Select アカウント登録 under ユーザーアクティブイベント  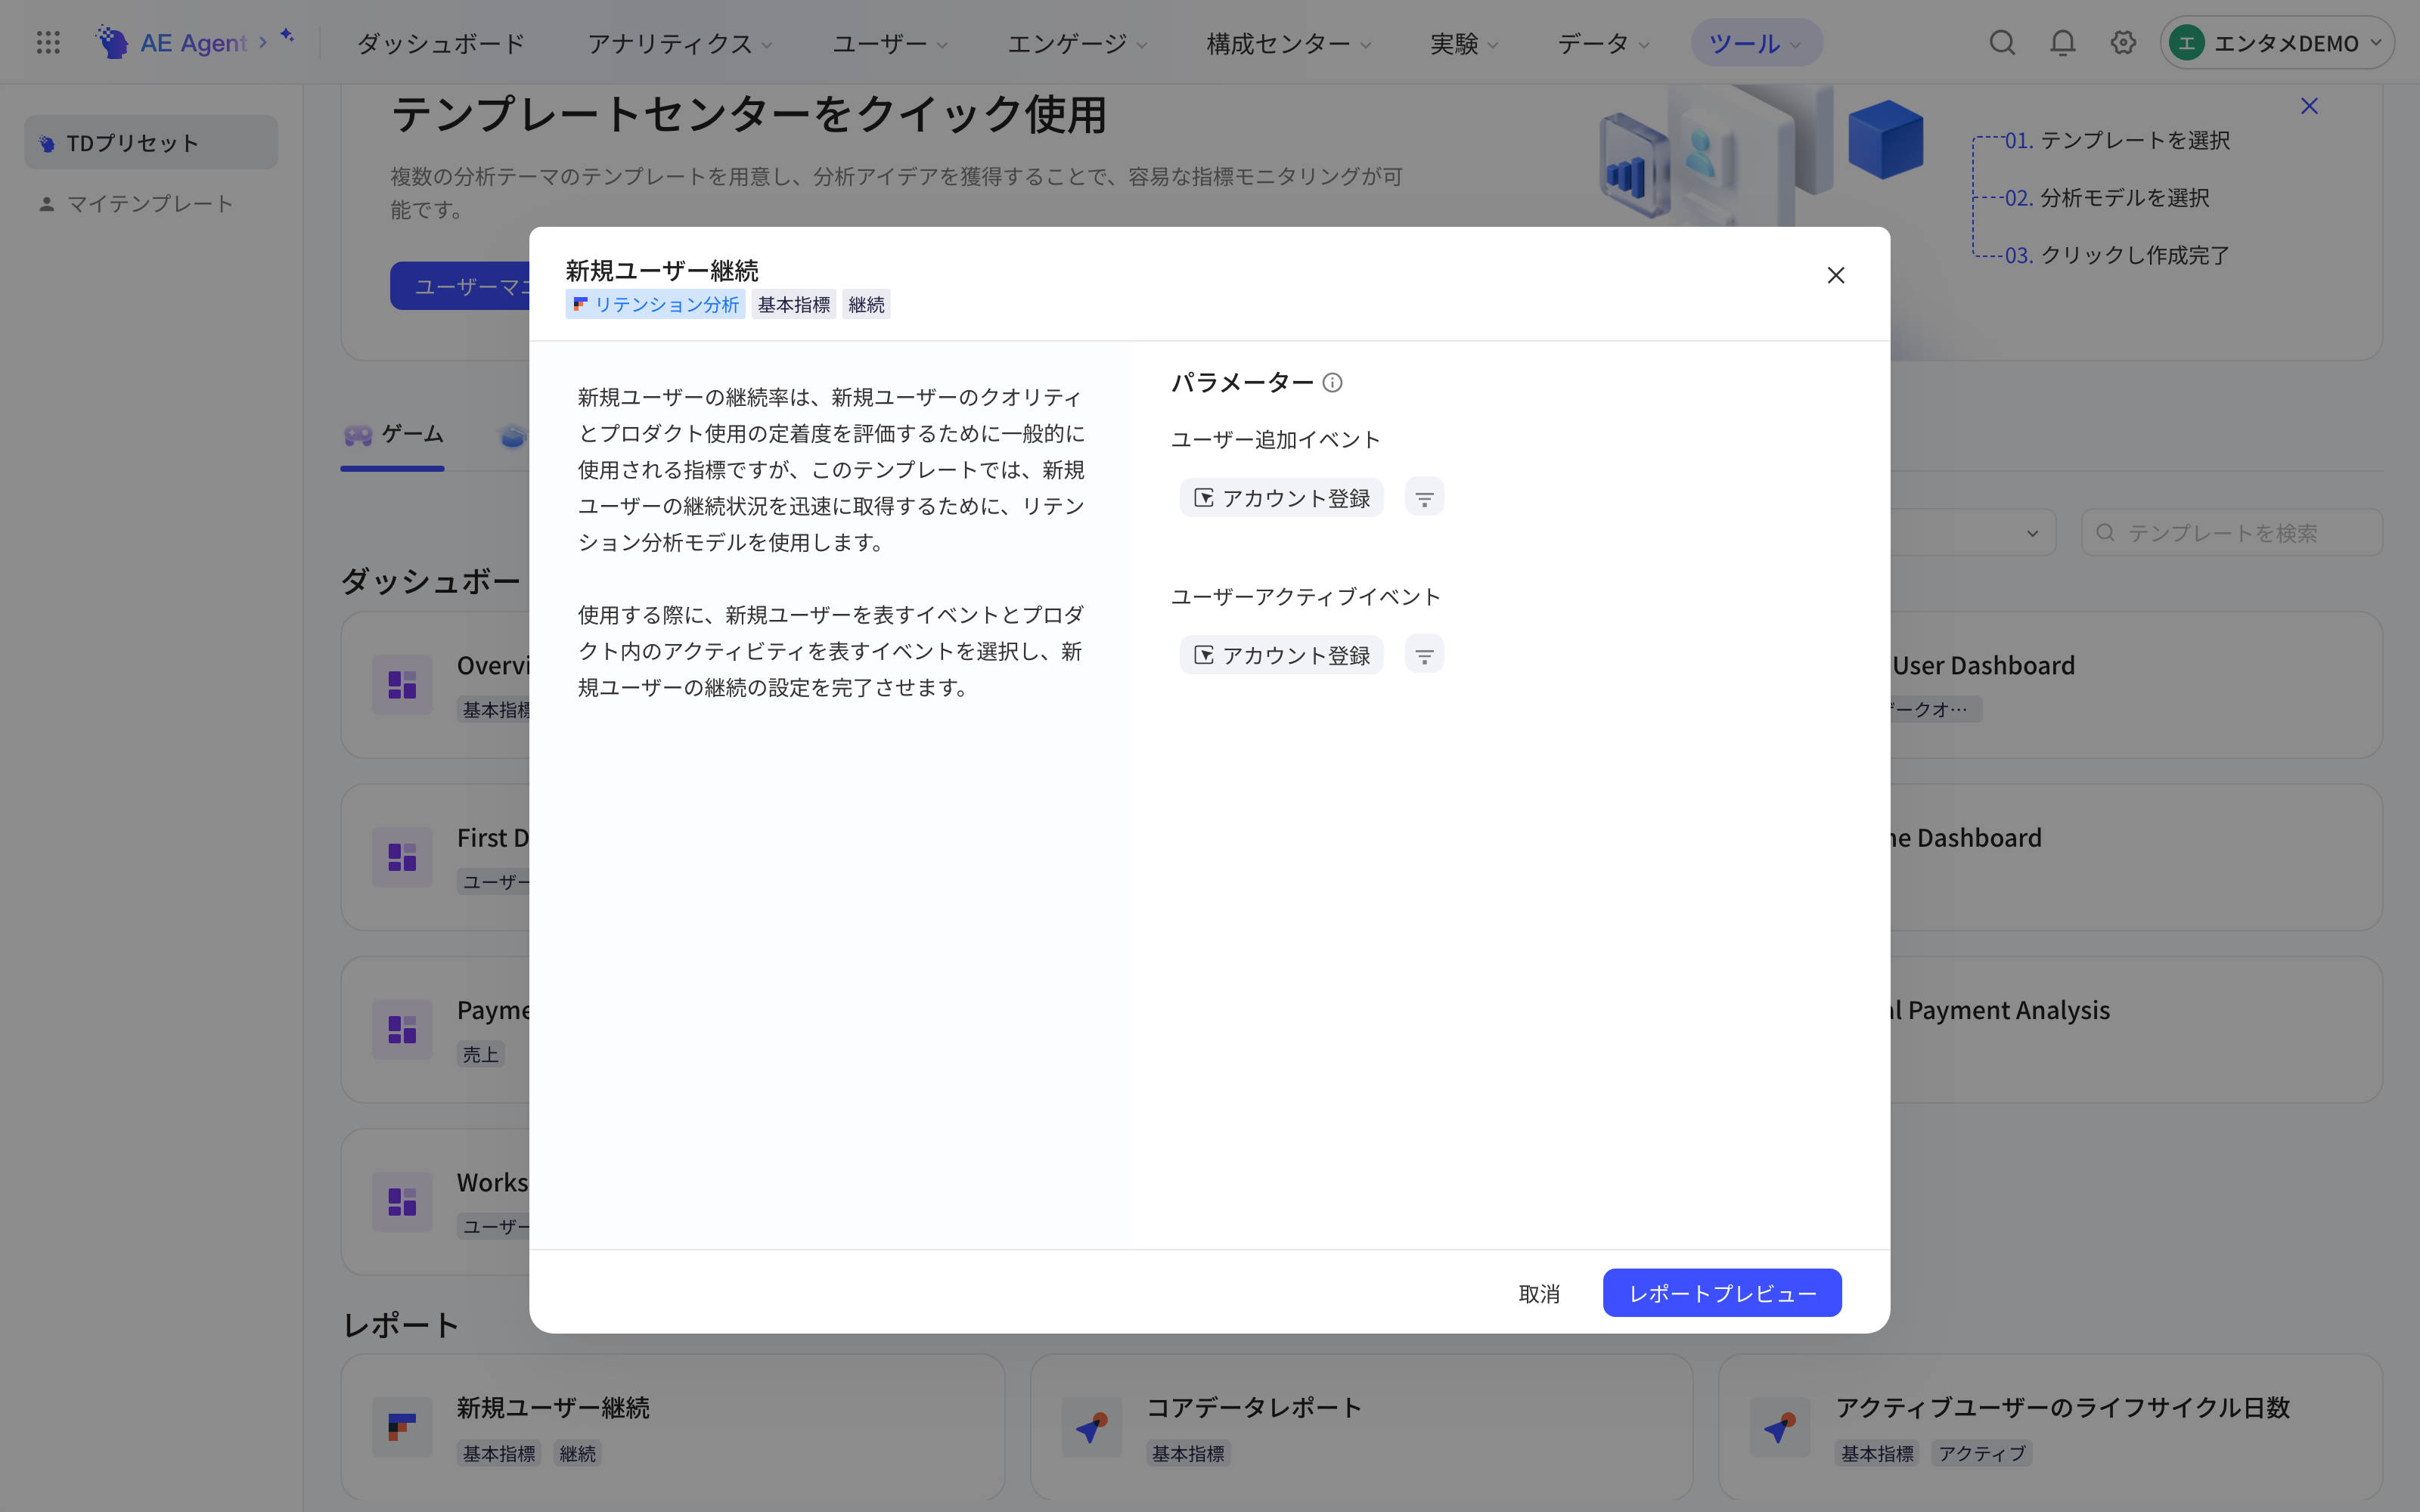click(x=1281, y=654)
